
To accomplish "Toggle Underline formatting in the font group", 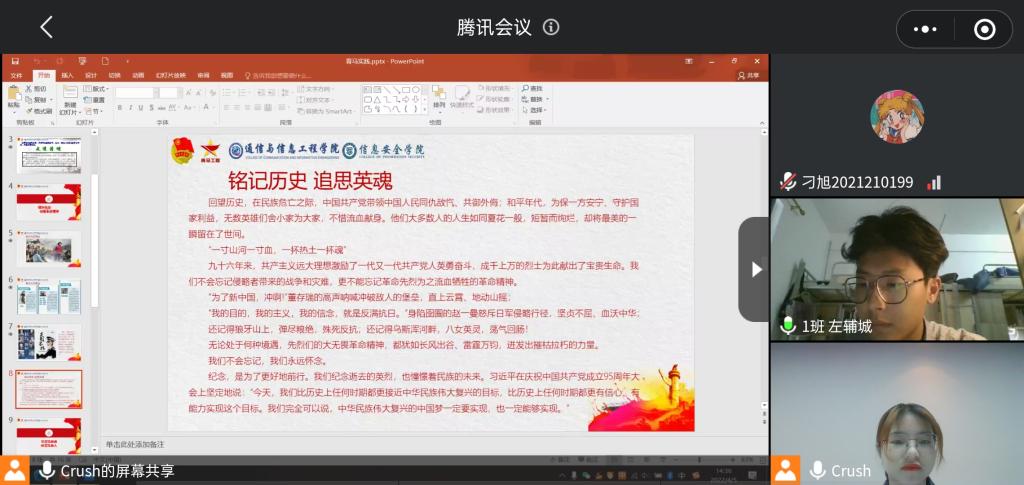I will click(140, 107).
